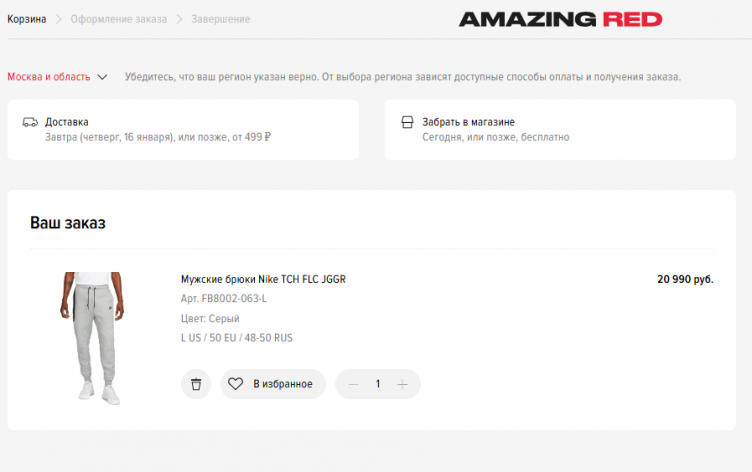Click the Цвет: Серый text
This screenshot has height=472, width=752.
click(210, 319)
